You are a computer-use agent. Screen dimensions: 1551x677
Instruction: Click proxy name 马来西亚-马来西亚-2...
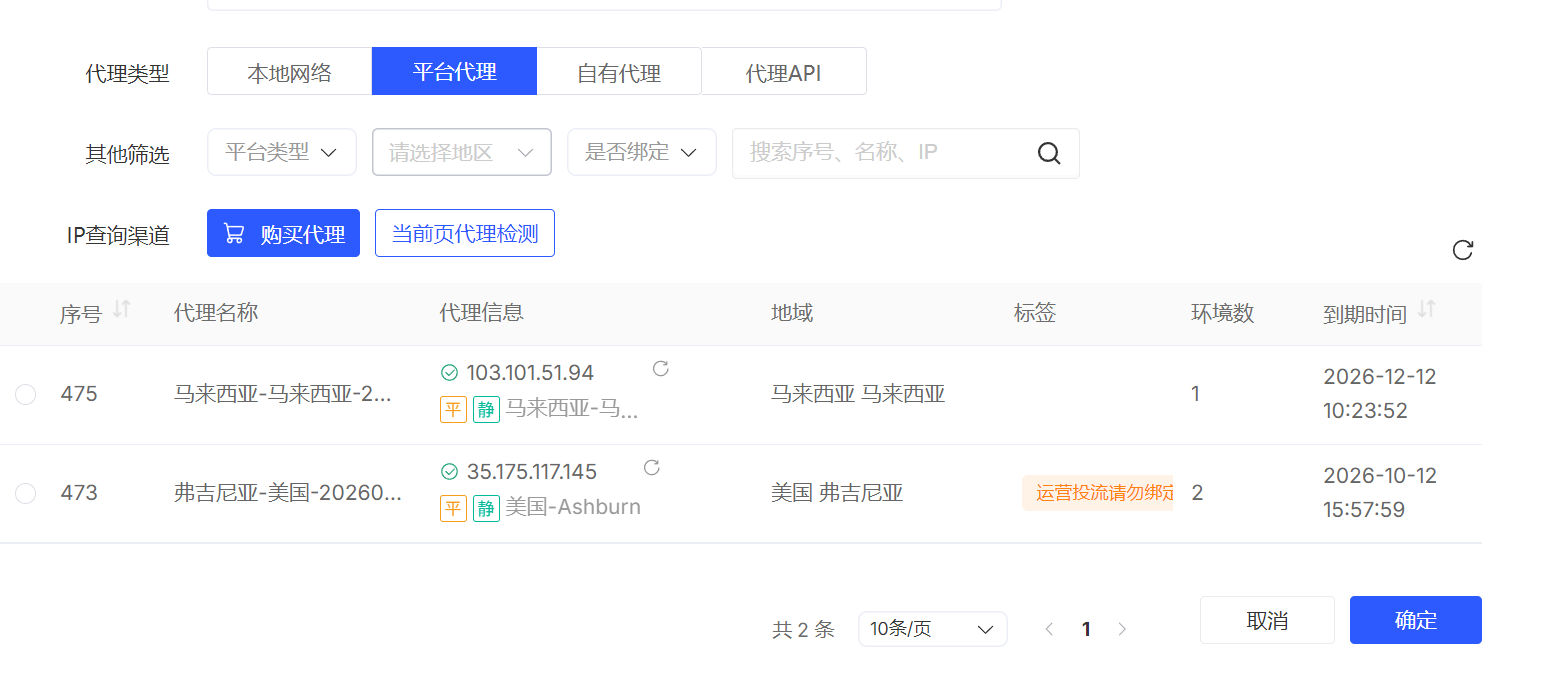(283, 394)
